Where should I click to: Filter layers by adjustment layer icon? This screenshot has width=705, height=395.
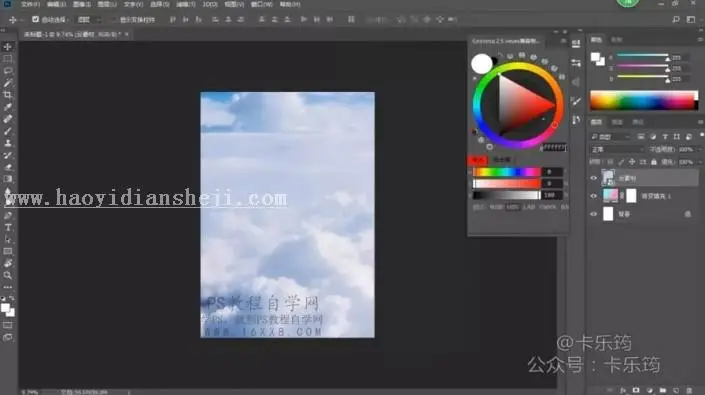pos(653,137)
